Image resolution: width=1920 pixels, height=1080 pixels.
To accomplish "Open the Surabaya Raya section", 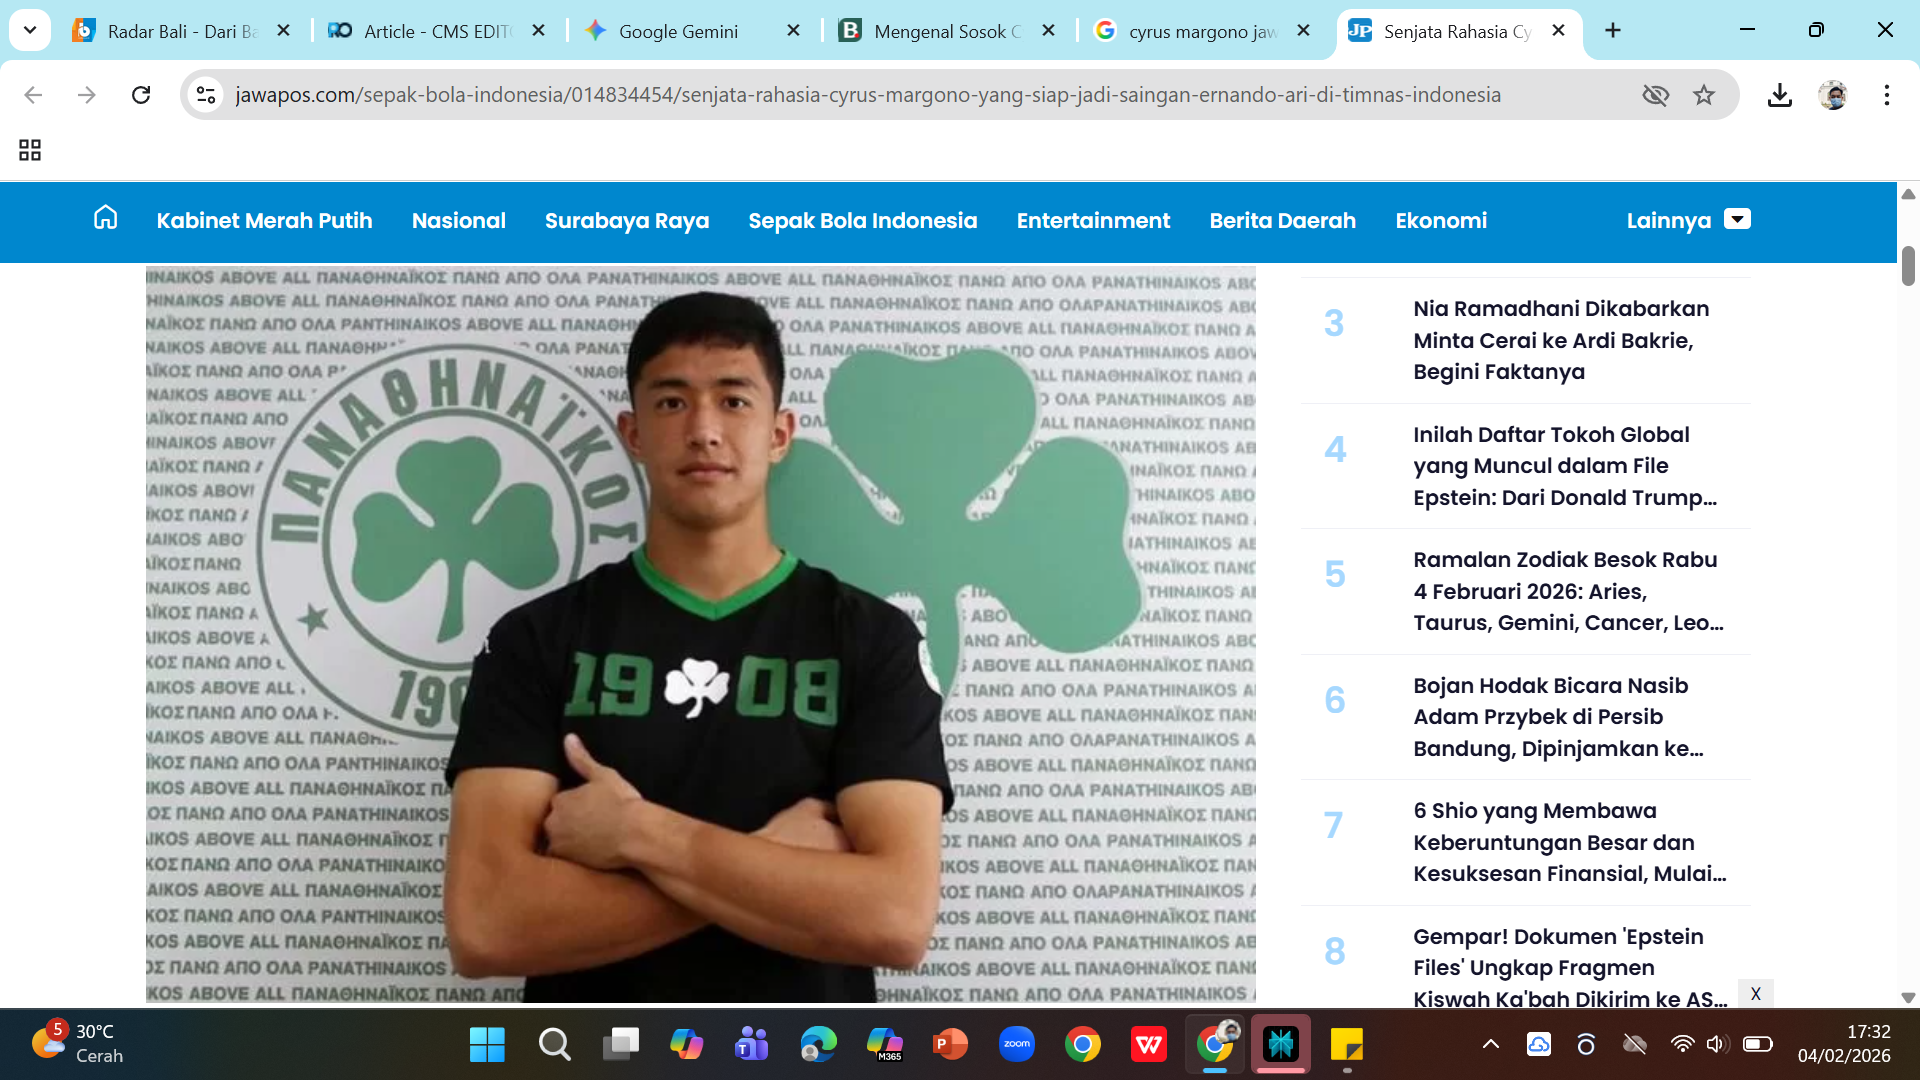I will tap(627, 220).
